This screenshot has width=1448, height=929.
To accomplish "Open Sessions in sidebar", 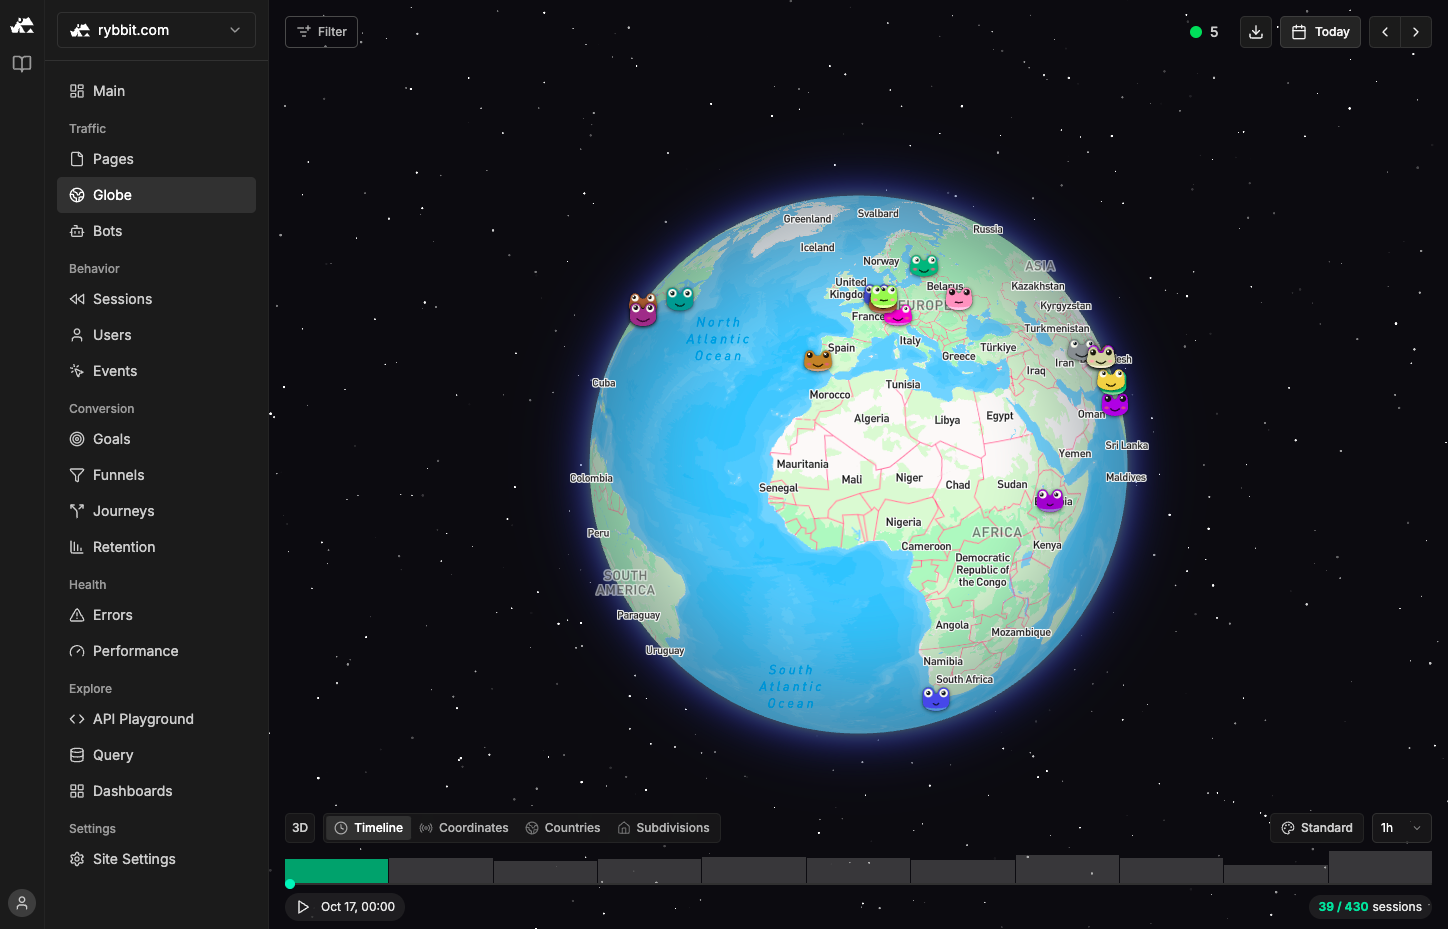I will tap(156, 299).
